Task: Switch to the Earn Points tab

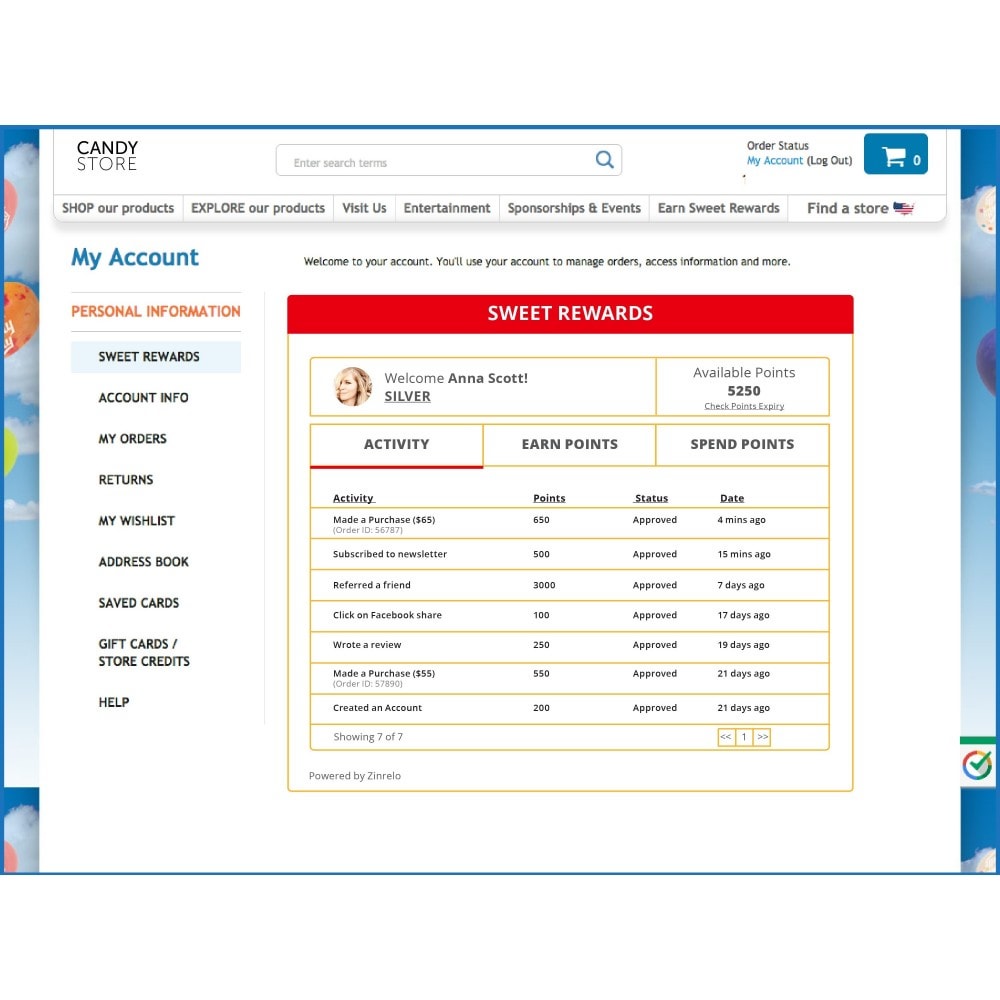Action: click(x=570, y=445)
